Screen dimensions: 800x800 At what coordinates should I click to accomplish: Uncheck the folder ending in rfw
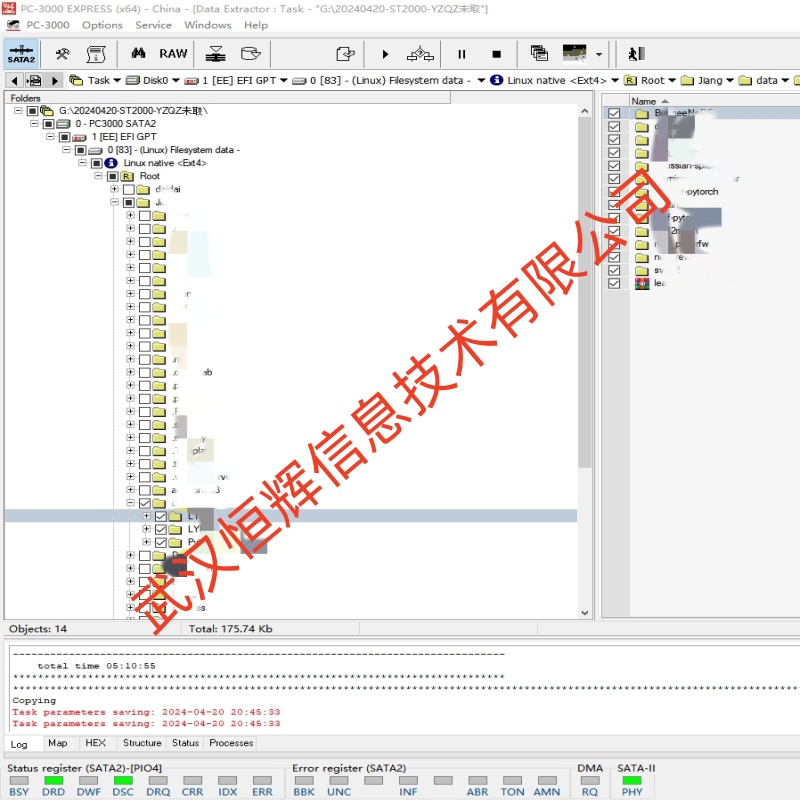[x=614, y=244]
